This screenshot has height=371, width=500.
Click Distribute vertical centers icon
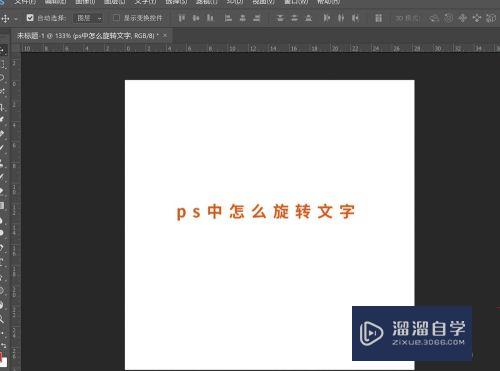(x=294, y=18)
